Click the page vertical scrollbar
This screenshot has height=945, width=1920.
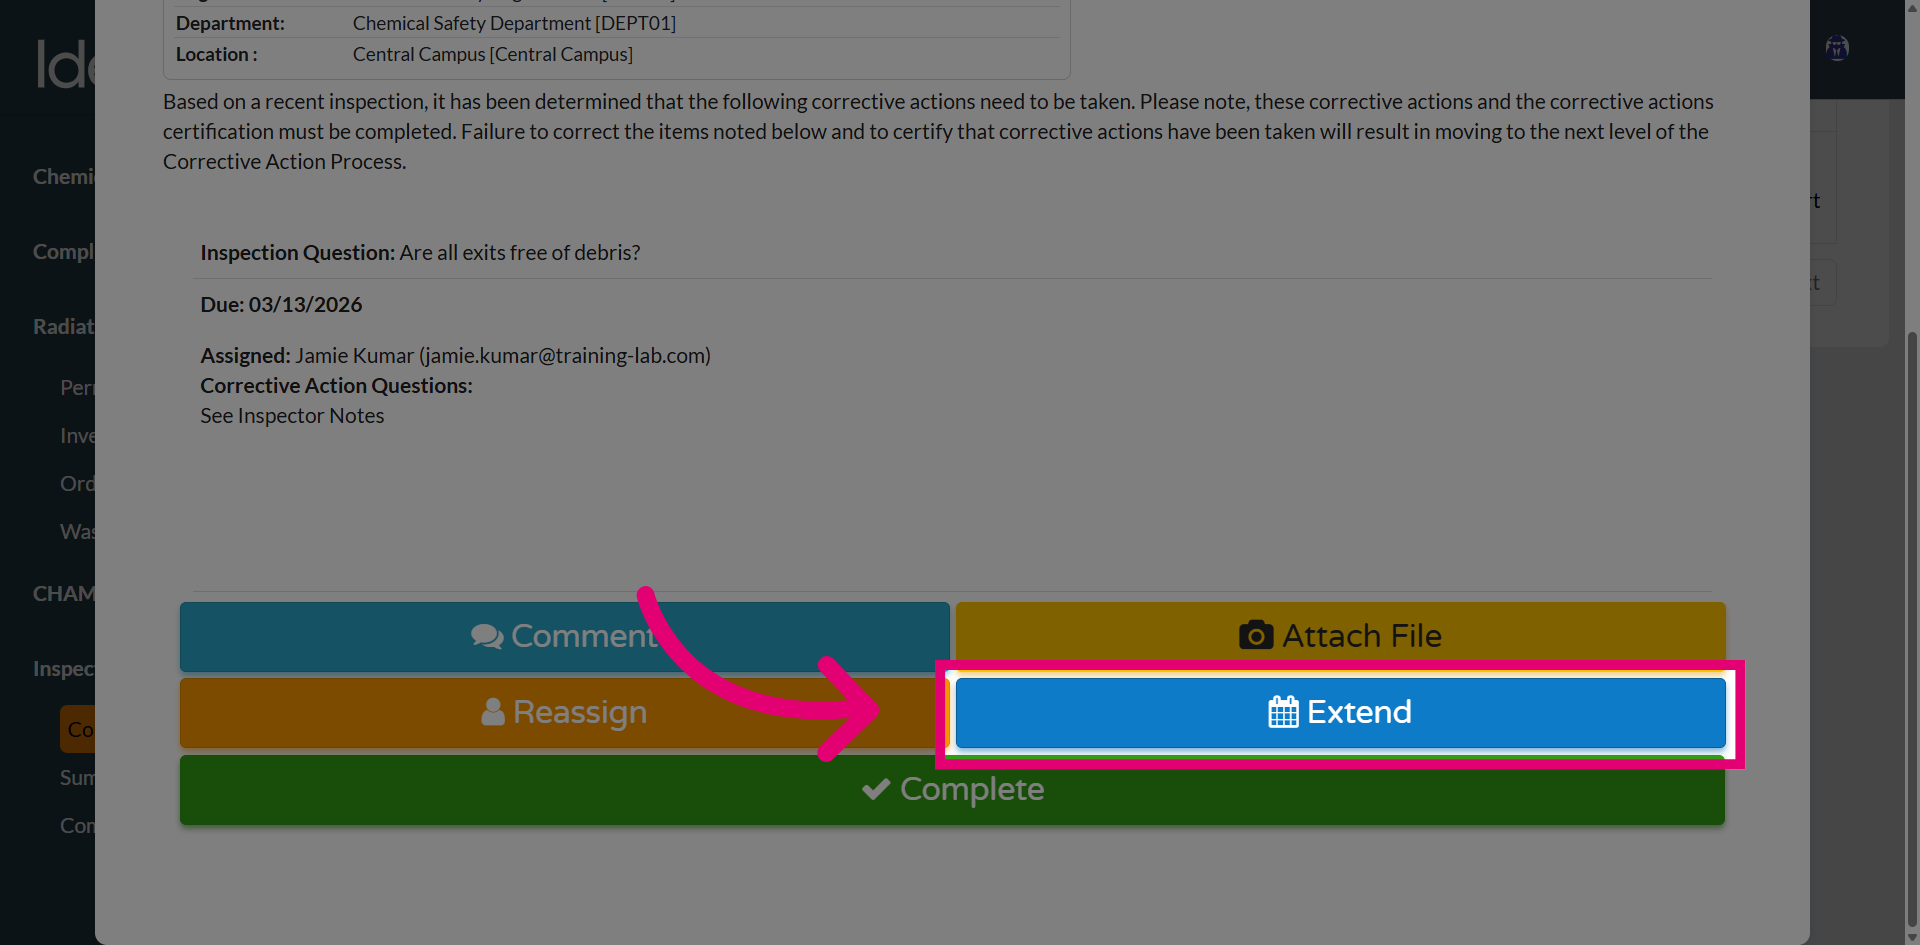[x=1912, y=630]
